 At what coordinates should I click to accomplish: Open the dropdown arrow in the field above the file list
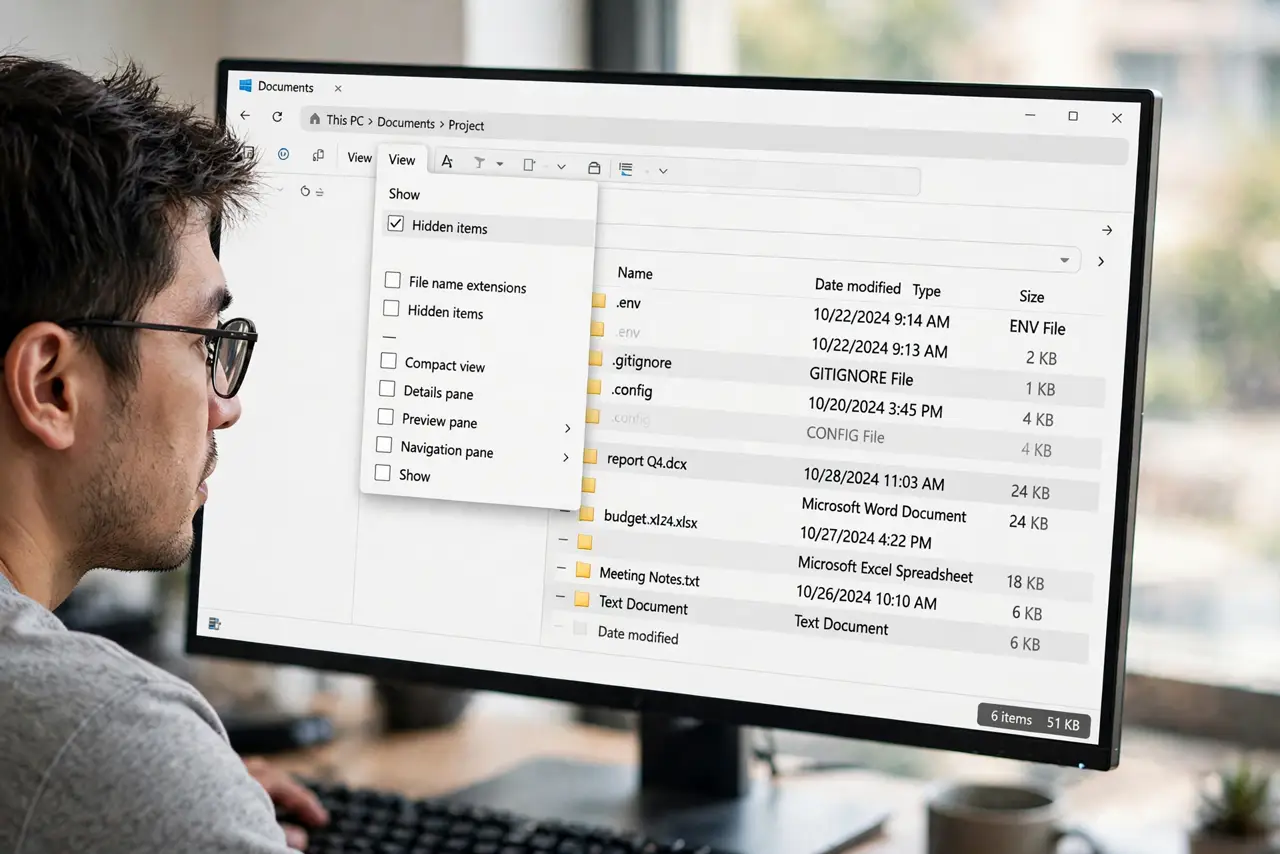point(1064,260)
